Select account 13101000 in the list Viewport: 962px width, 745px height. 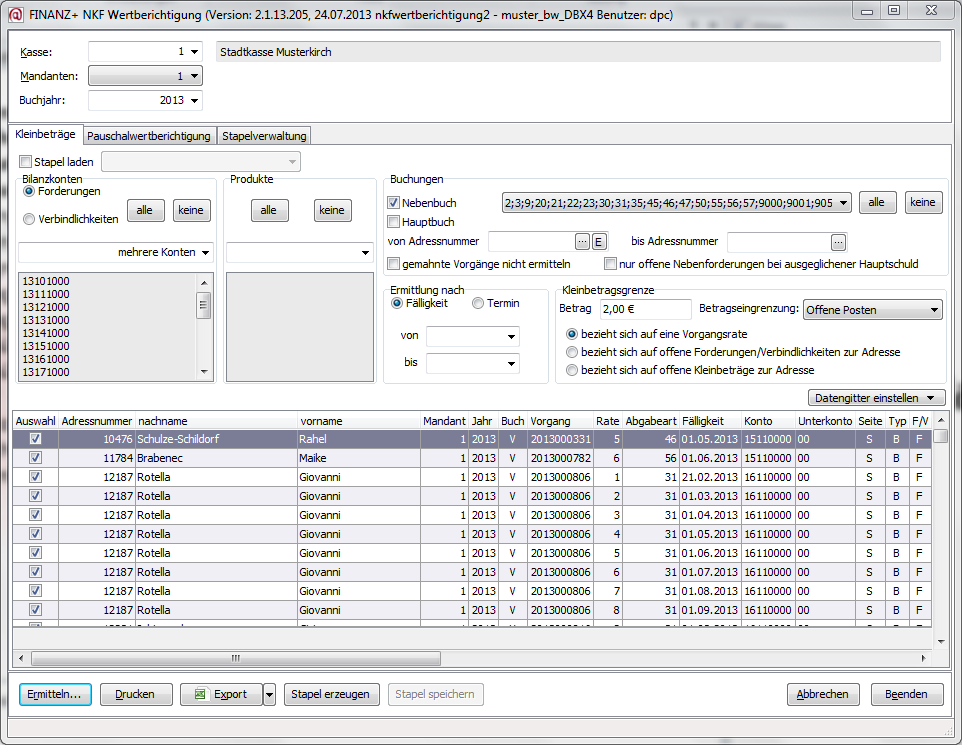46,281
